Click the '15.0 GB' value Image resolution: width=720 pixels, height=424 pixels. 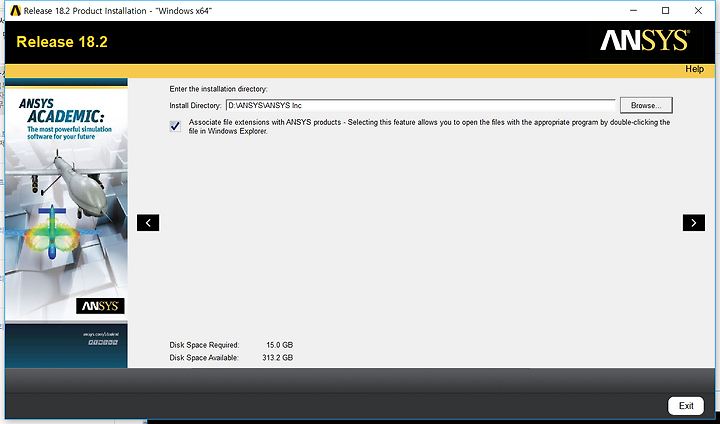[279, 345]
